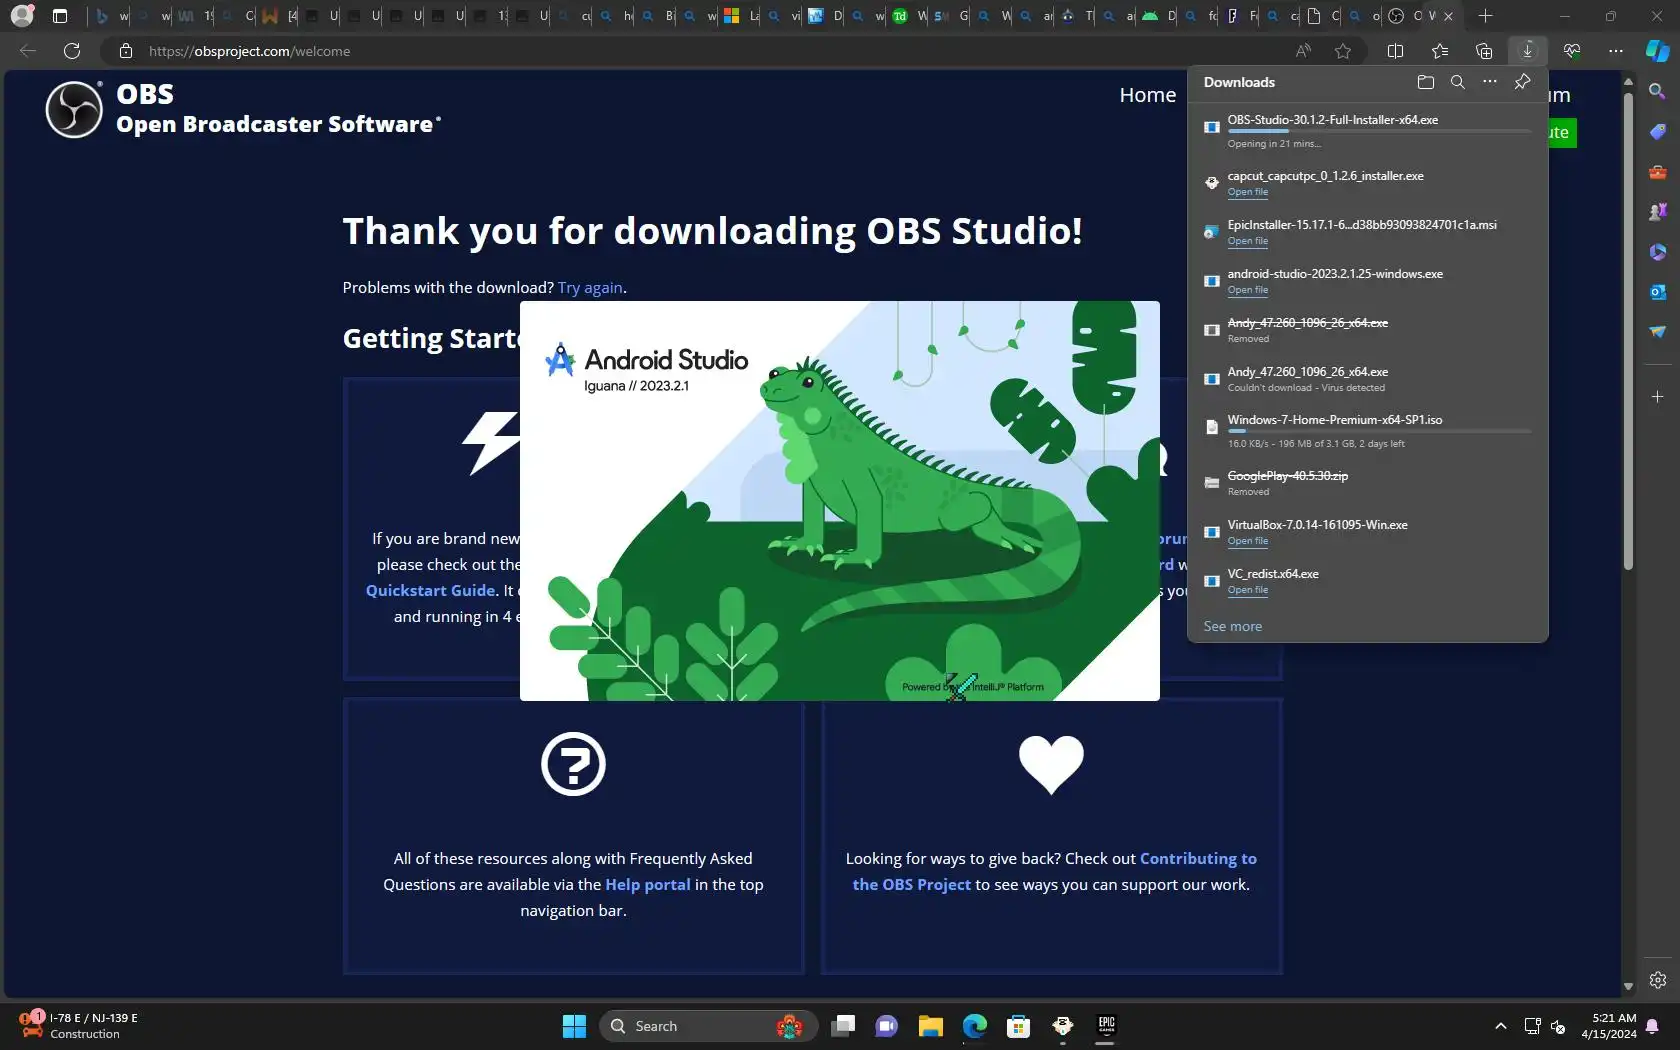Image resolution: width=1680 pixels, height=1050 pixels.
Task: Click the address bar URL
Action: [249, 51]
